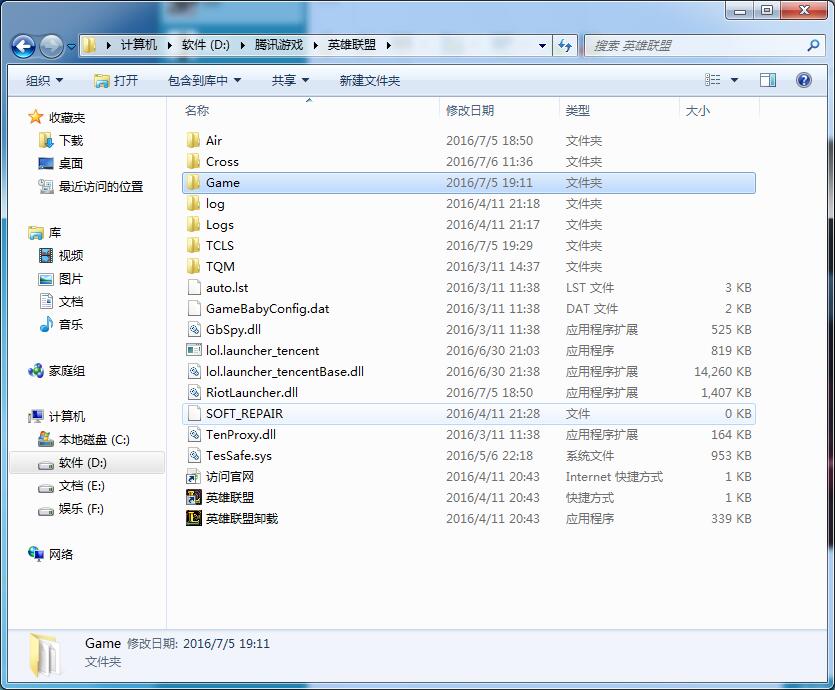Open the 组织 menu
The height and width of the screenshot is (690, 835).
point(44,80)
